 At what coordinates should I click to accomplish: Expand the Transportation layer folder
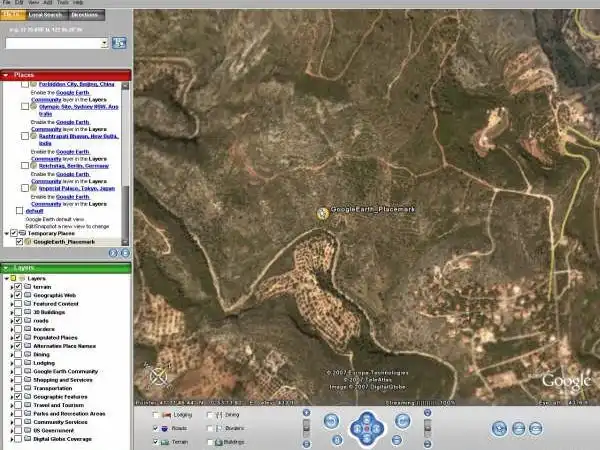[12, 388]
